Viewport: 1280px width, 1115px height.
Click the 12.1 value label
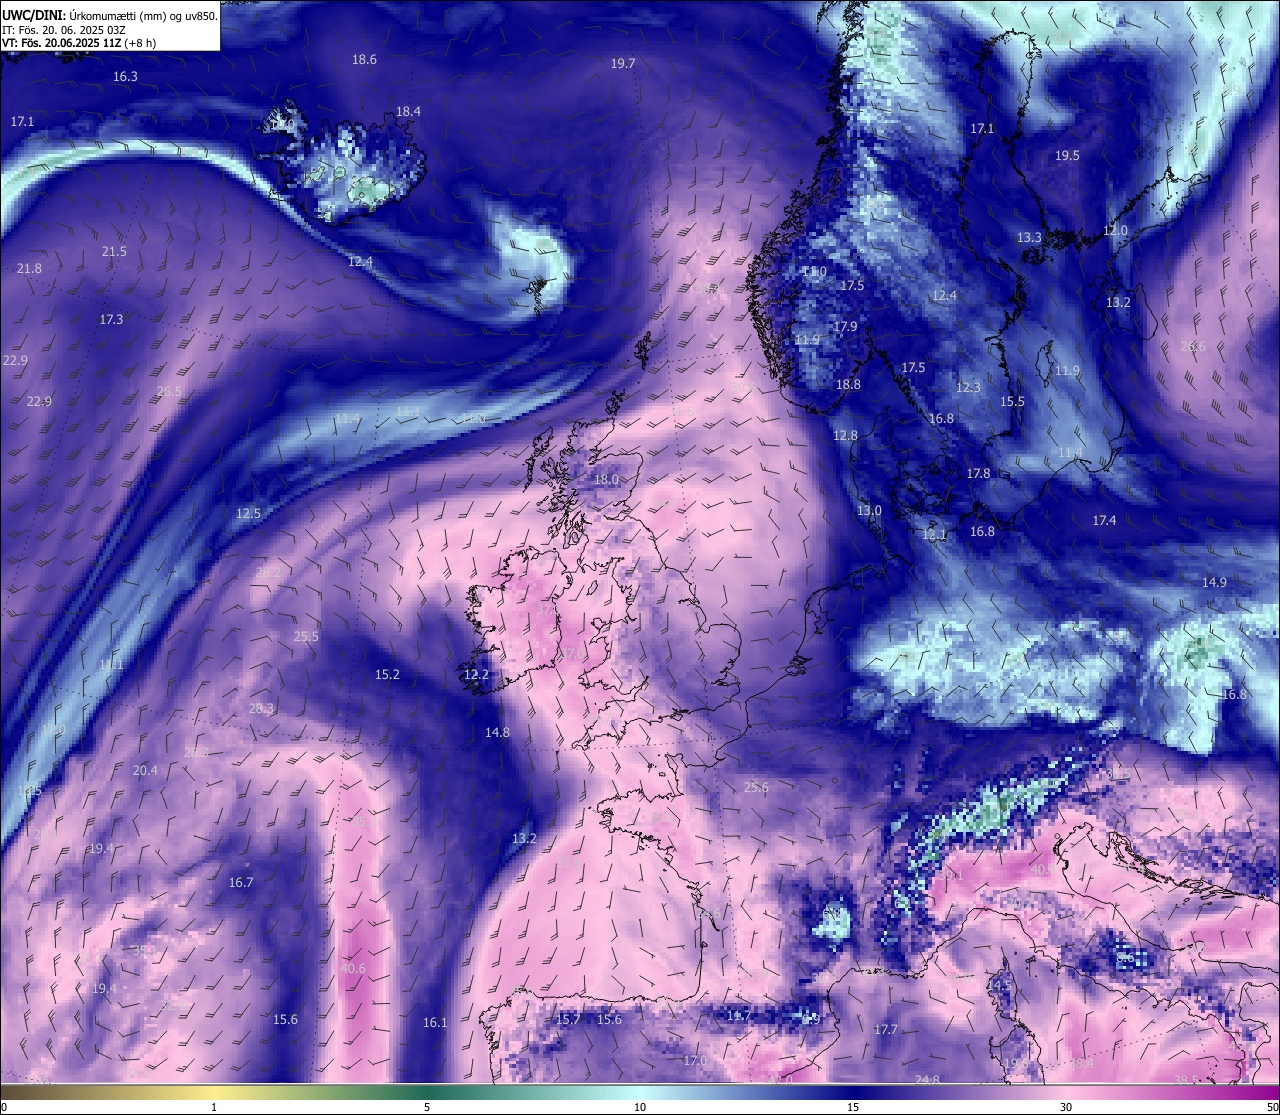tap(934, 535)
